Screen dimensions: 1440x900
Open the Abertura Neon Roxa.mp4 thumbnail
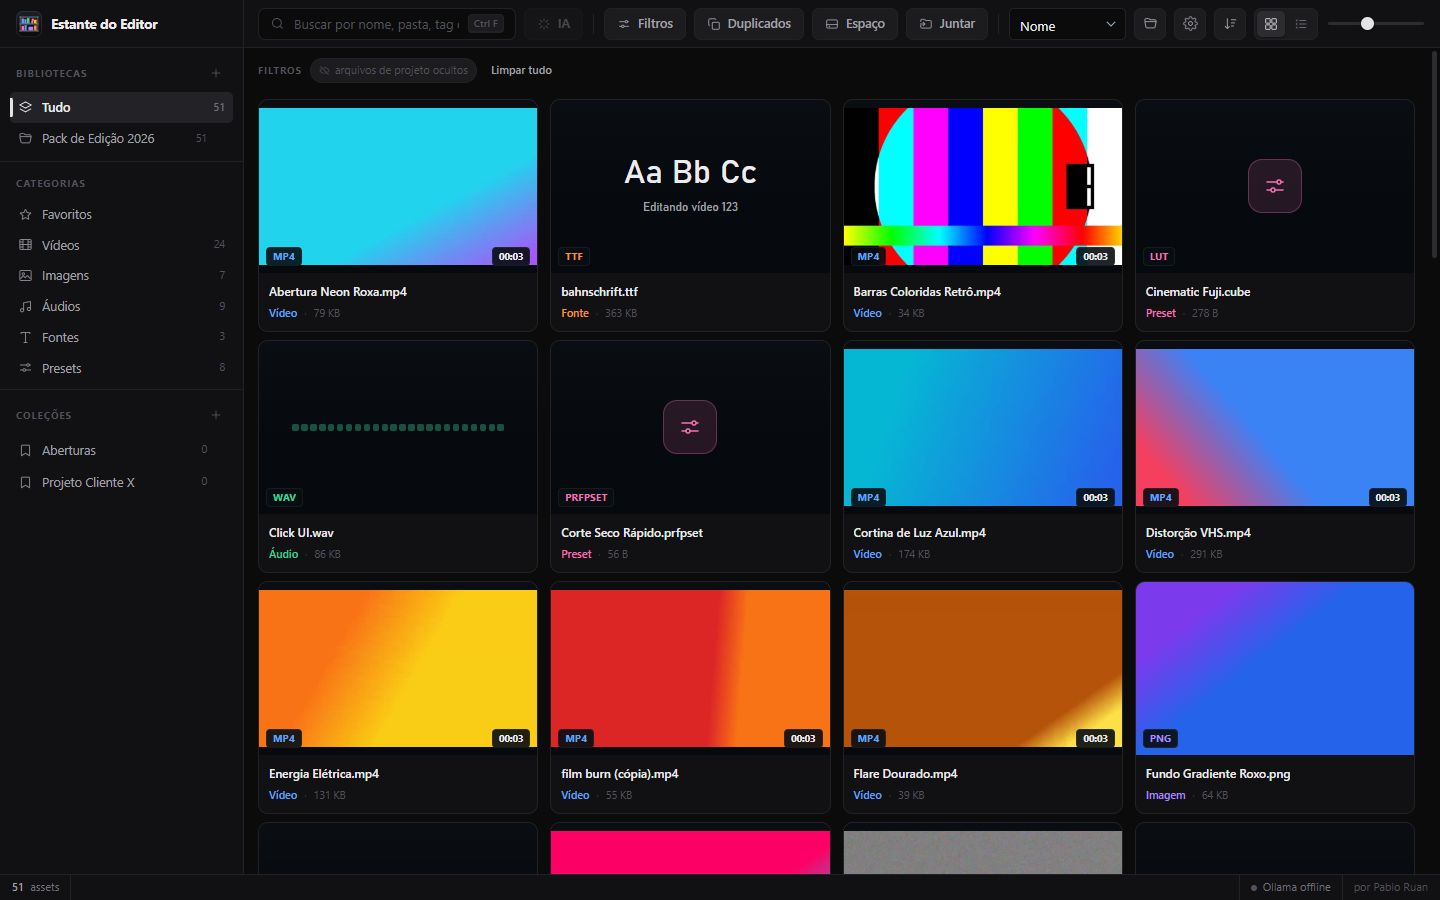click(398, 186)
